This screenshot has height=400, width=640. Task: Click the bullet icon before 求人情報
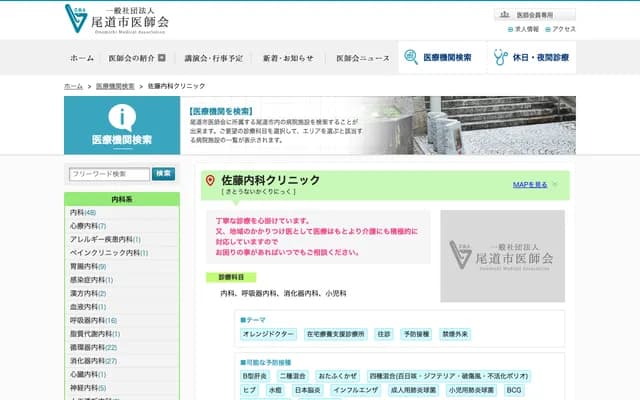[x=510, y=29]
